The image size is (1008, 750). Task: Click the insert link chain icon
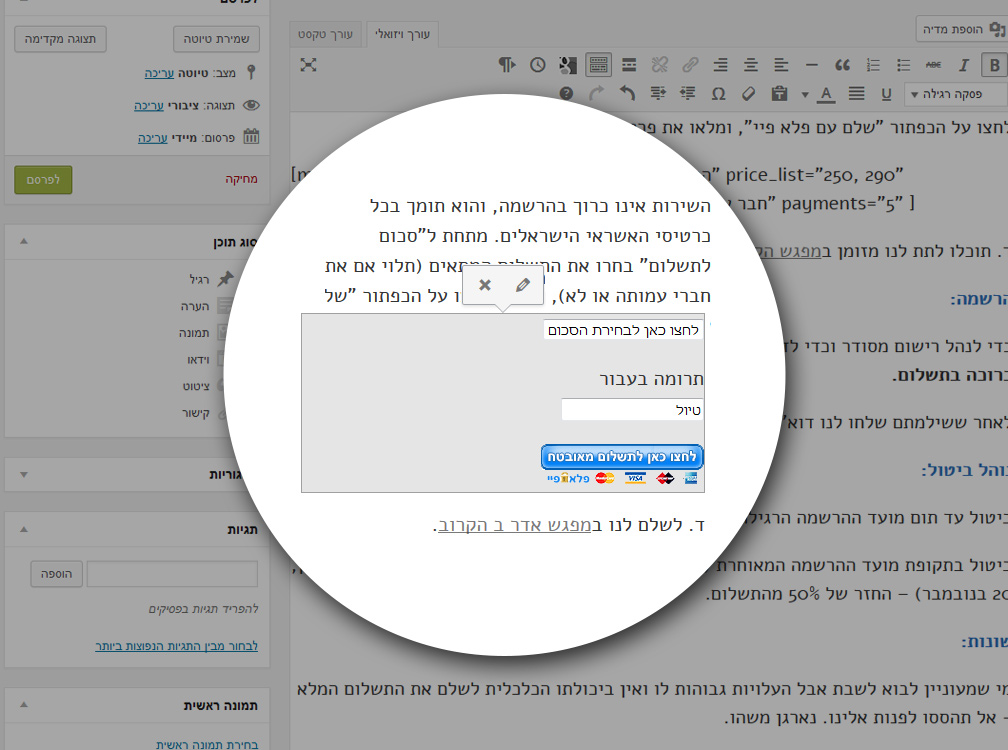[x=690, y=65]
